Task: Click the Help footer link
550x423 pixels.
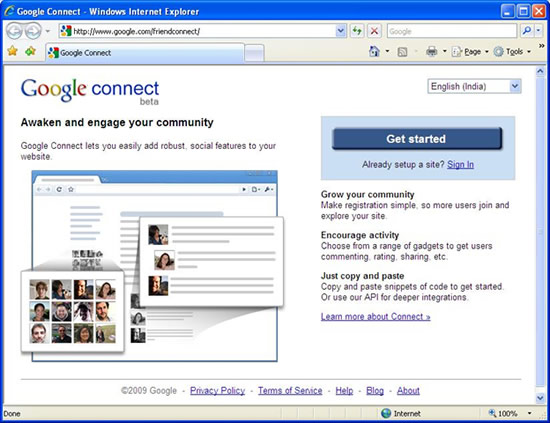Action: pyautogui.click(x=344, y=391)
